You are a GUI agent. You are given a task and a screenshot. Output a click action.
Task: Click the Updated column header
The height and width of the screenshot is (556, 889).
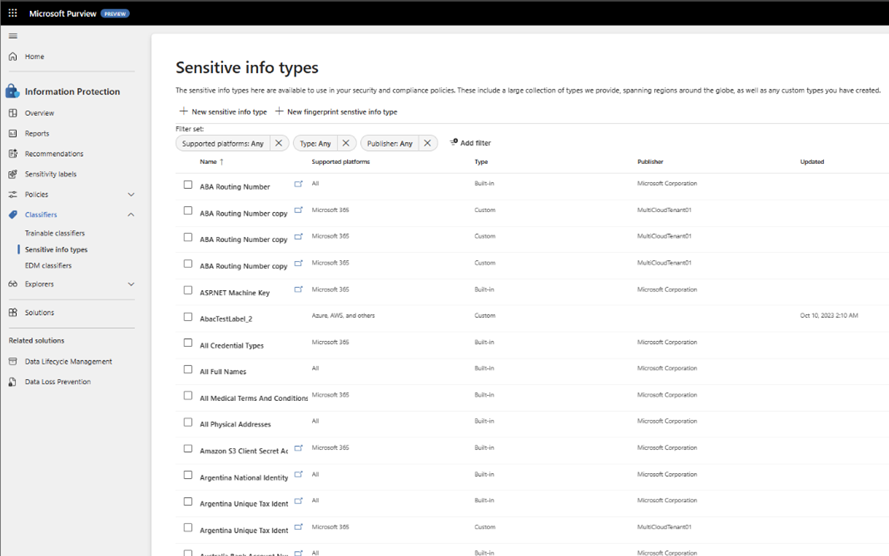tap(812, 162)
